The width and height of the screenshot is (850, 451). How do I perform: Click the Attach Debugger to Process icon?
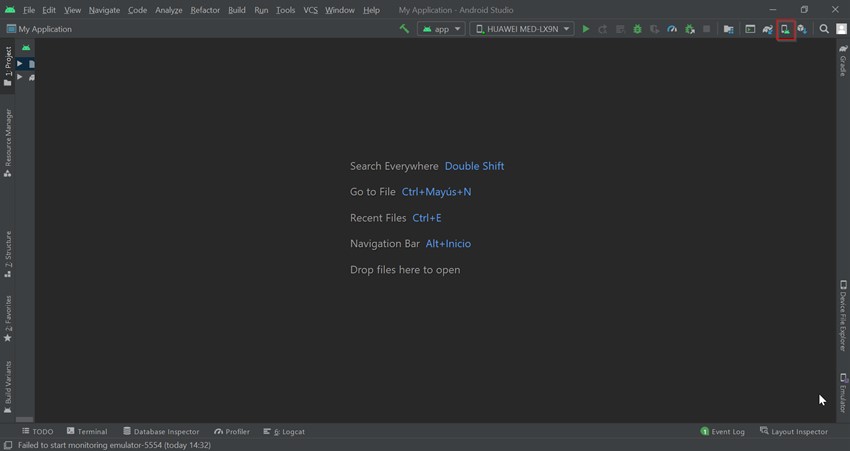[690, 29]
